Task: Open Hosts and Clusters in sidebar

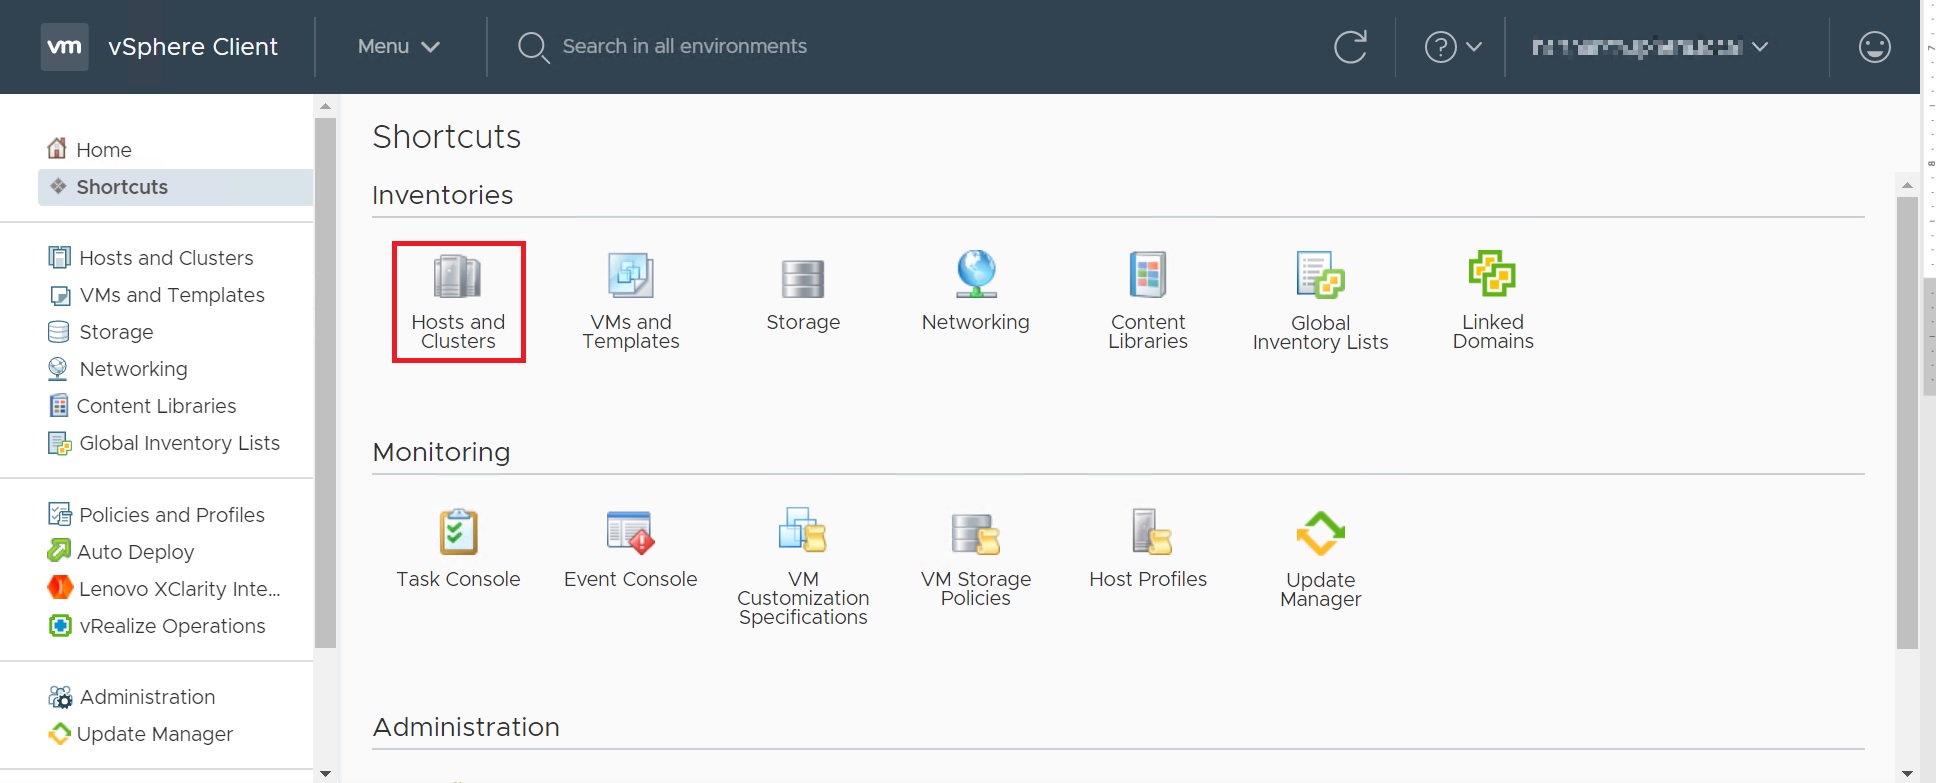Action: (x=151, y=258)
